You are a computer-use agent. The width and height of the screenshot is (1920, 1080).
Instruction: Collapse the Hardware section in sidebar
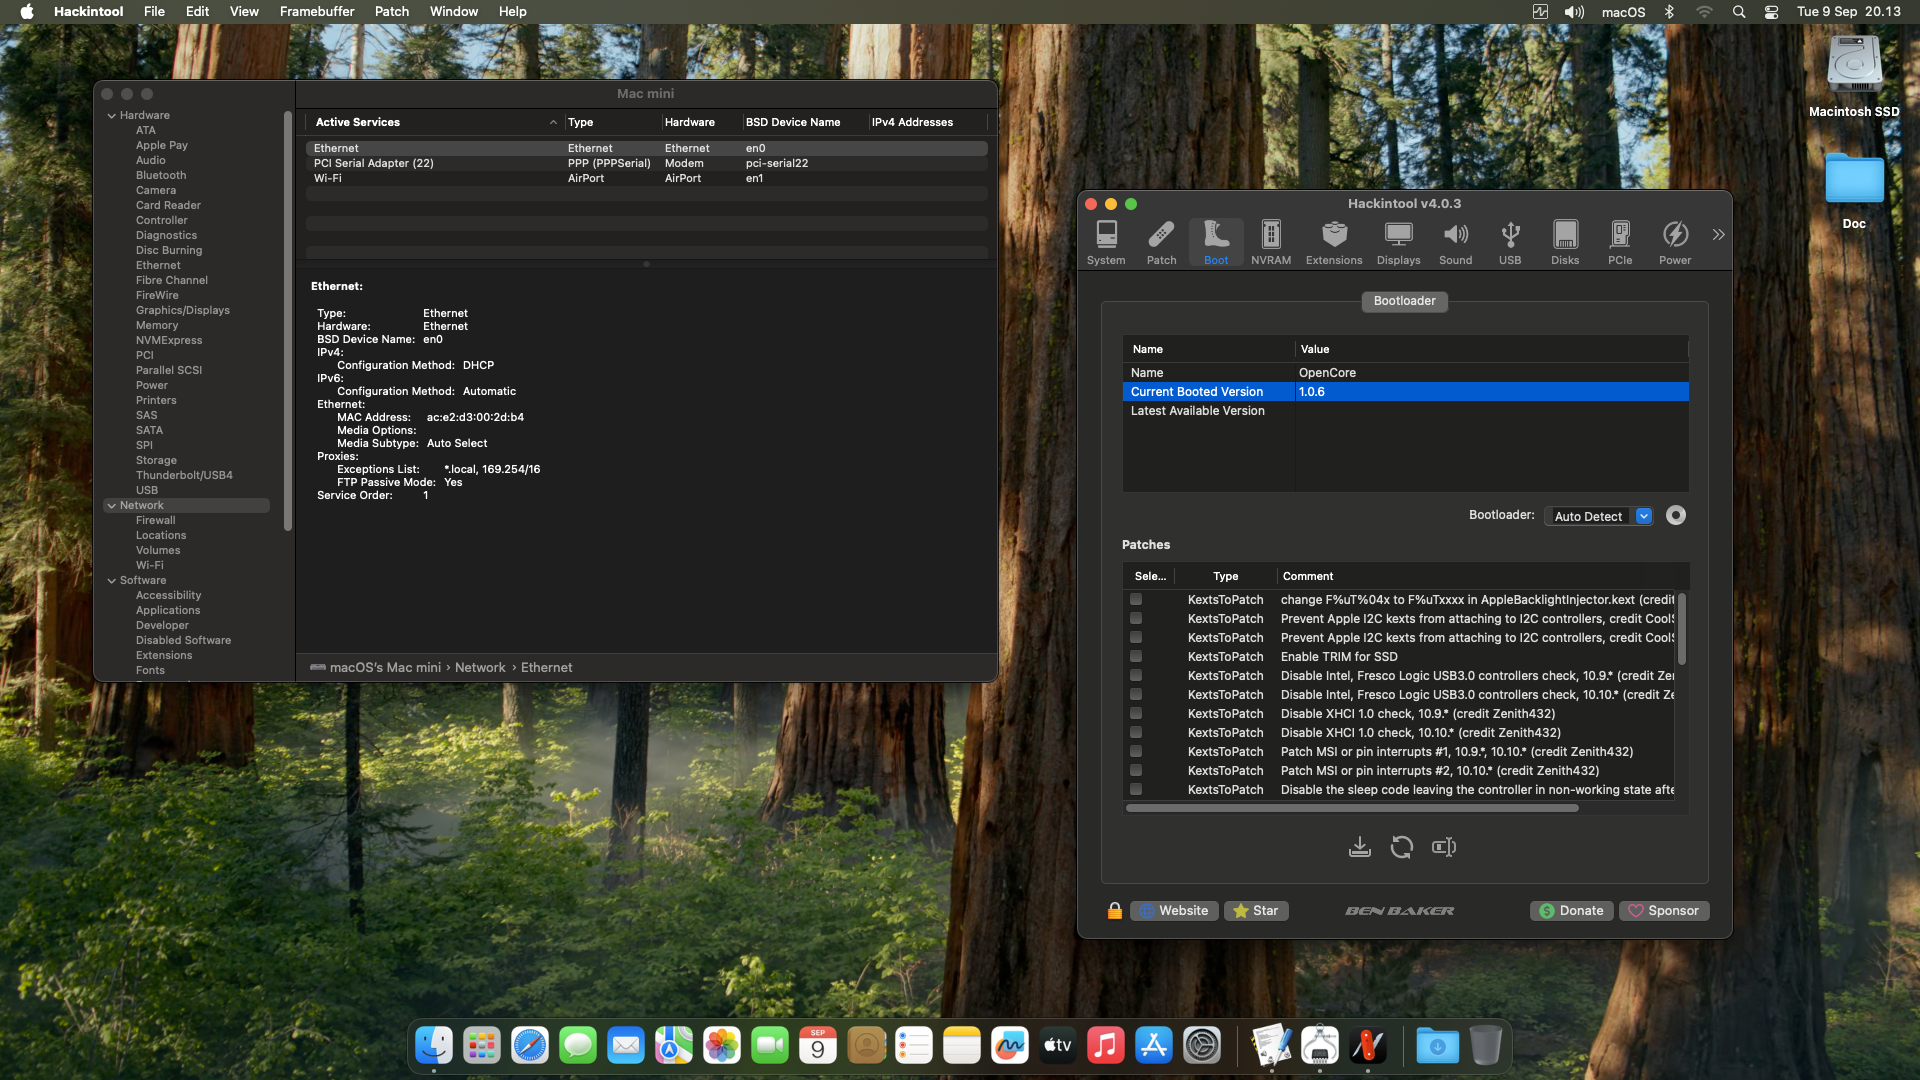(112, 116)
